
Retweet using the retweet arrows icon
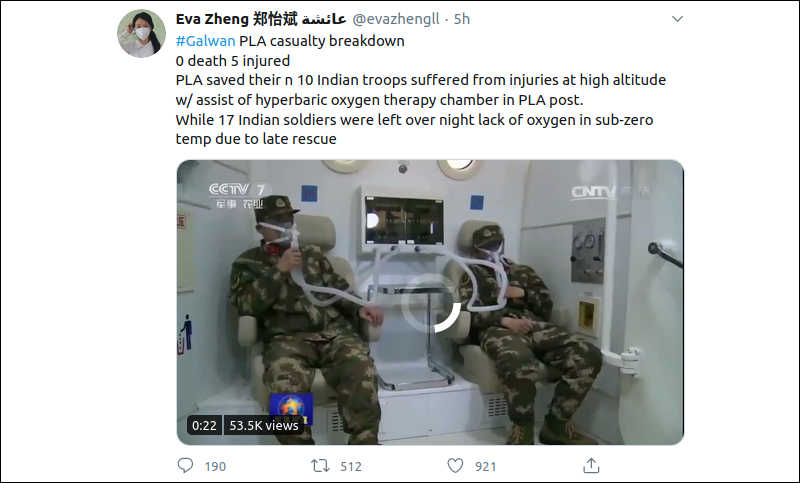coord(320,465)
